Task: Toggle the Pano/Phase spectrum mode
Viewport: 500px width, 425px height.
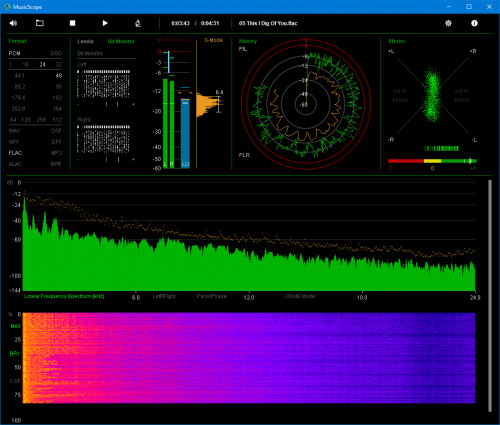Action: pyautogui.click(x=211, y=296)
